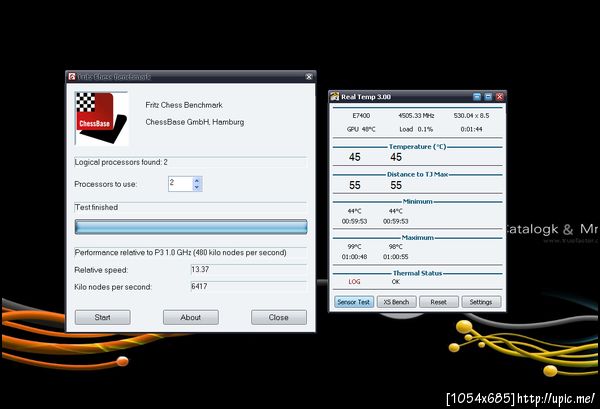This screenshot has width=600, height=409.
Task: Click the Test finished status text
Action: click(96, 207)
